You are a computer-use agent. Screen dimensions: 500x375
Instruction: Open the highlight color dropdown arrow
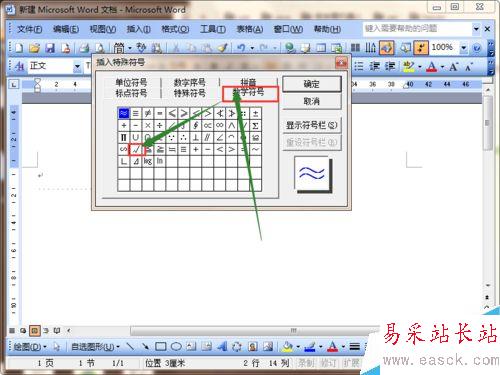(x=420, y=67)
